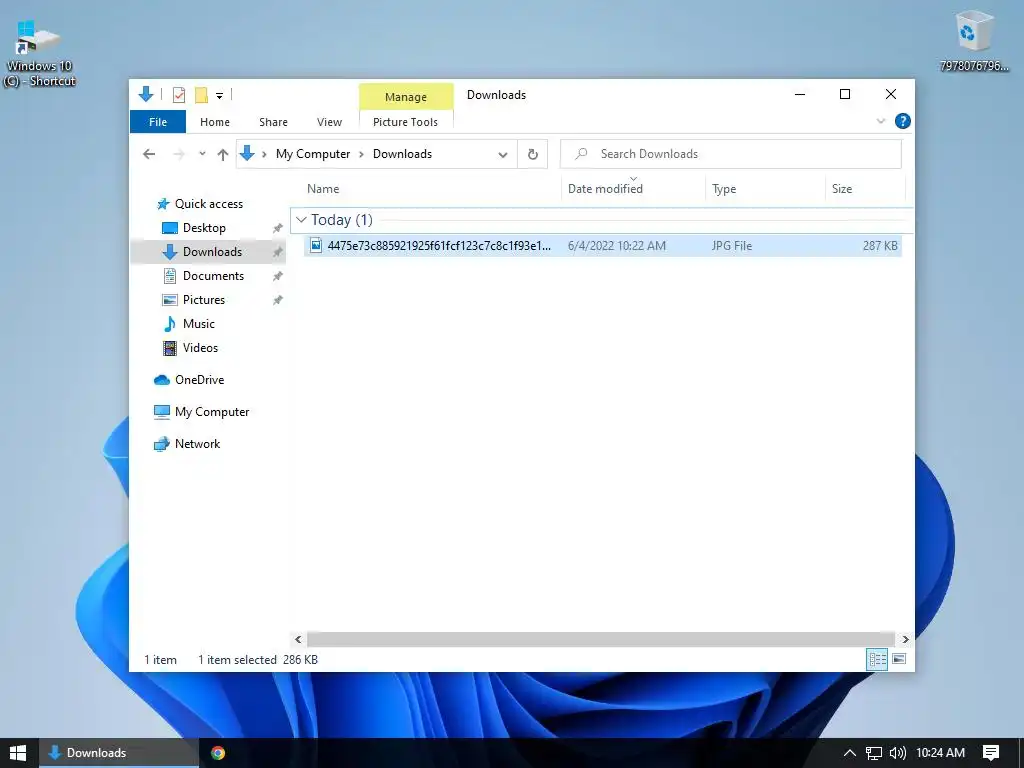Click the 287 KB size cell
Viewport: 1024px width, 768px height.
click(x=880, y=246)
